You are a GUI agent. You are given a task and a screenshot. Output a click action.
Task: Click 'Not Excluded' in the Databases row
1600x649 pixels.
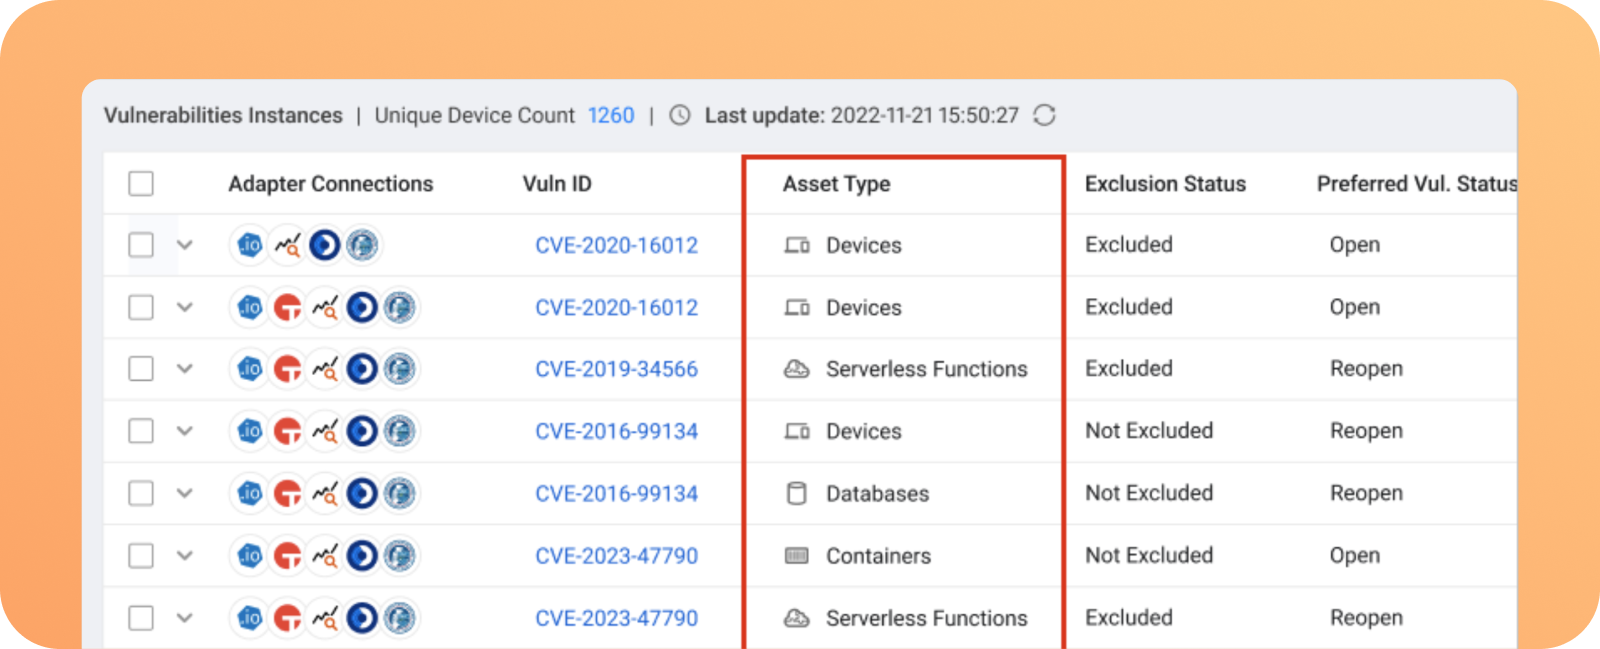tap(1149, 493)
